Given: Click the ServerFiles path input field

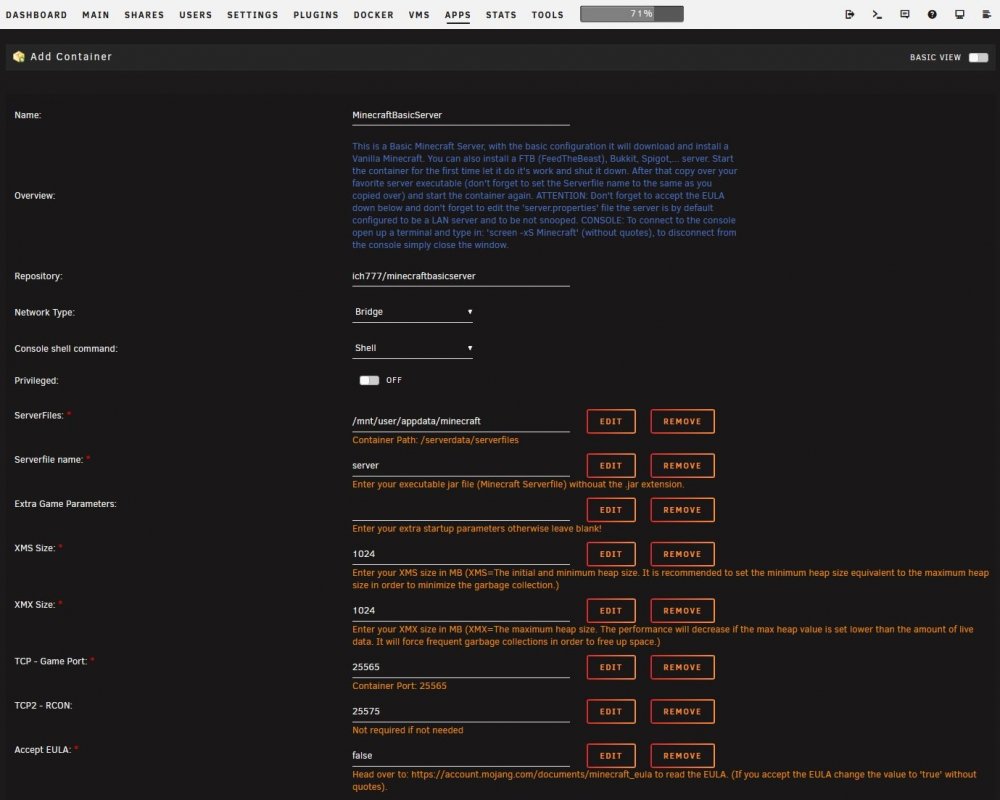Looking at the screenshot, I should point(460,421).
